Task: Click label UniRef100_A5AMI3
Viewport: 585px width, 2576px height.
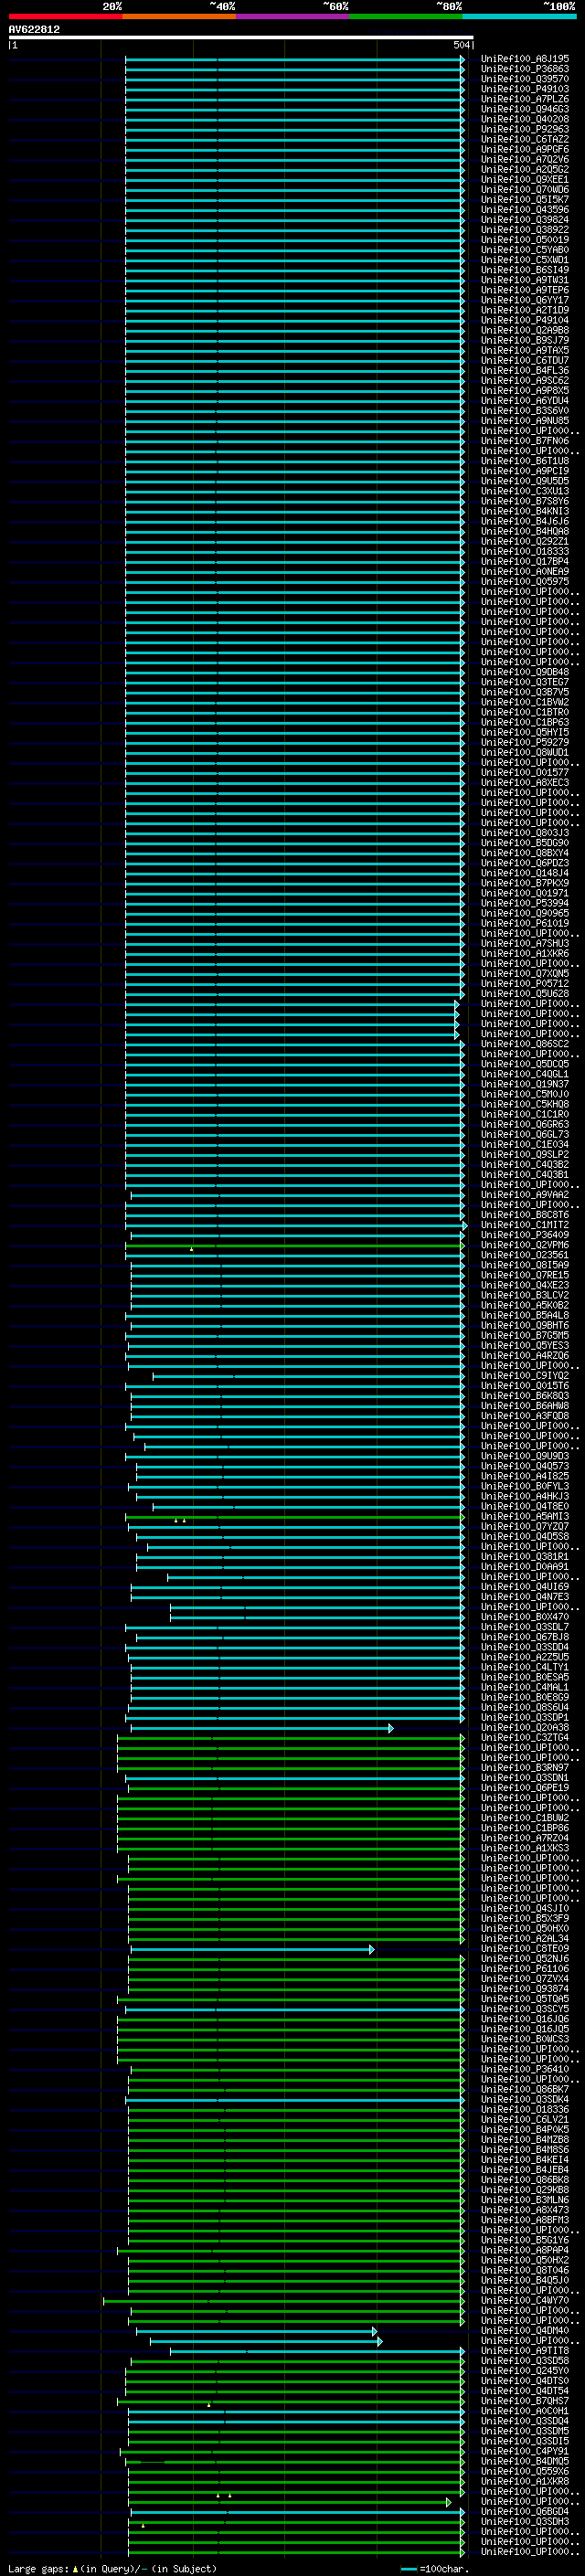Action: point(525,1517)
